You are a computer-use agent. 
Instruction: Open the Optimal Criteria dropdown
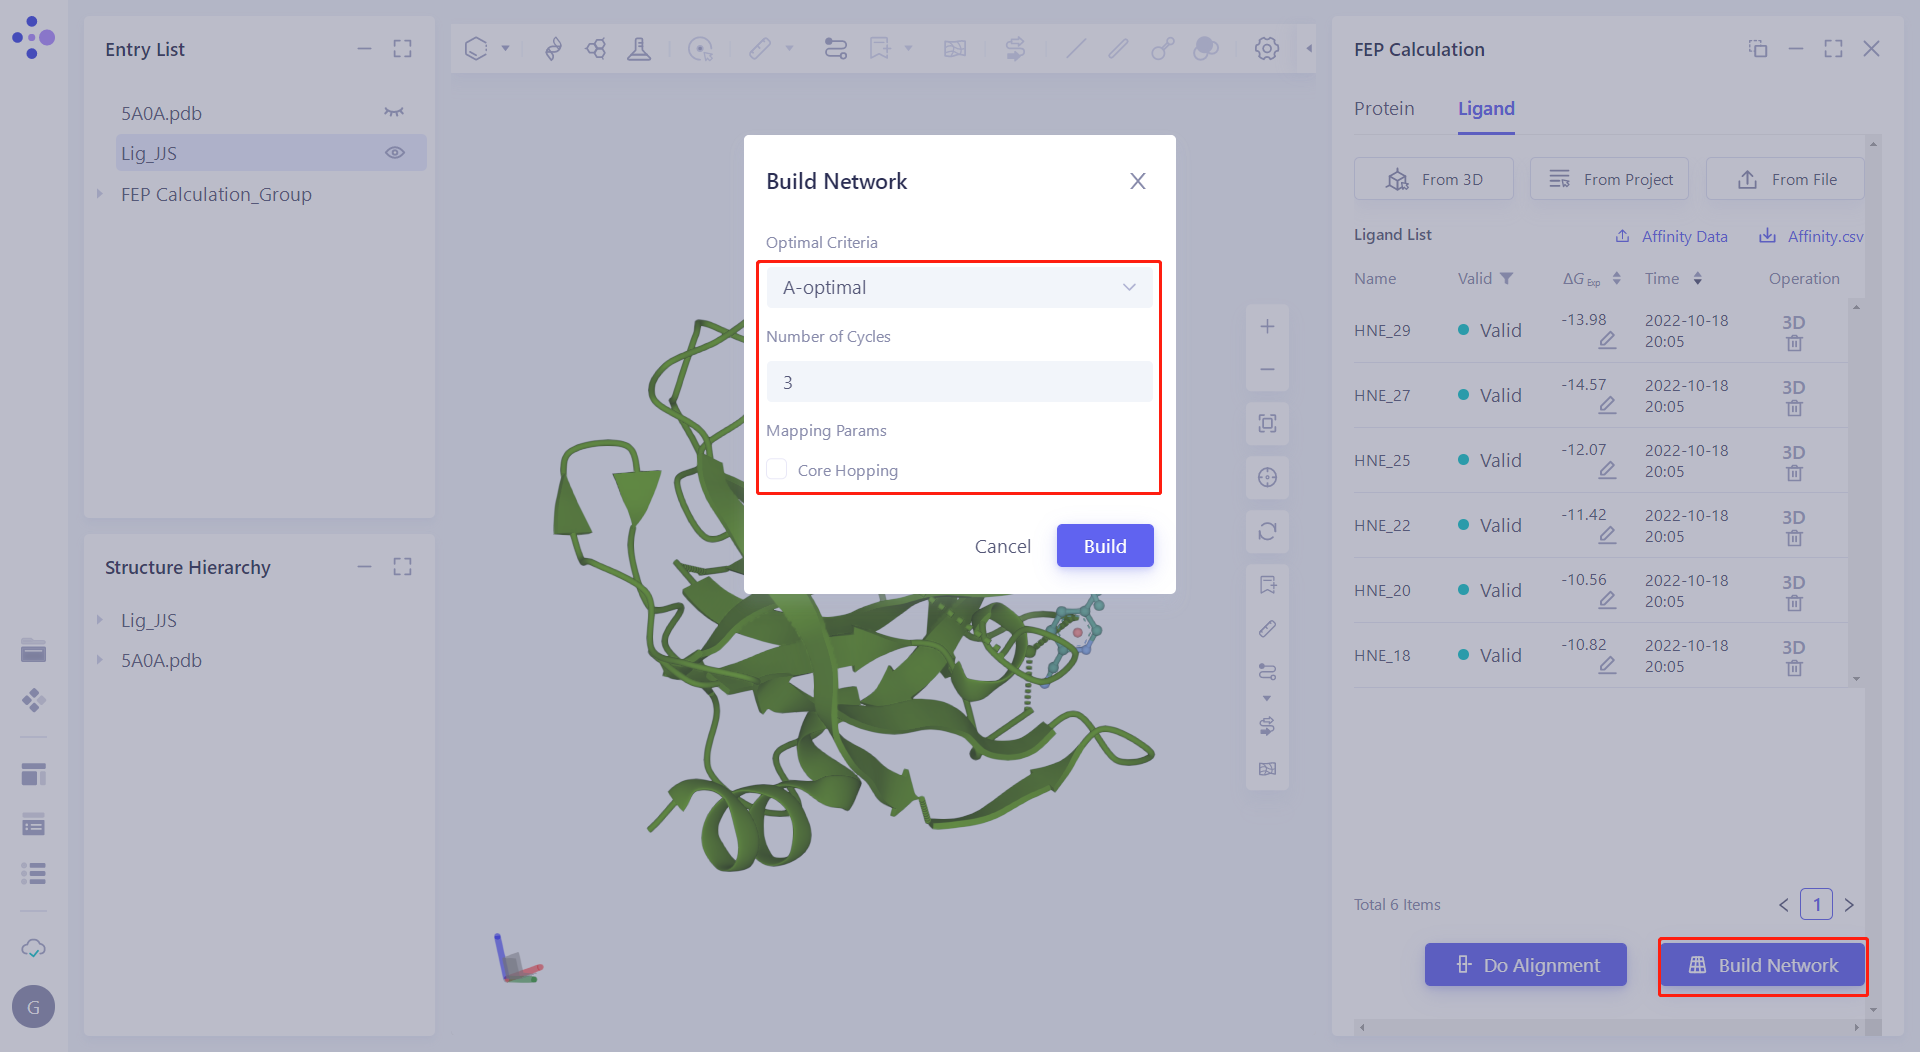coord(958,288)
